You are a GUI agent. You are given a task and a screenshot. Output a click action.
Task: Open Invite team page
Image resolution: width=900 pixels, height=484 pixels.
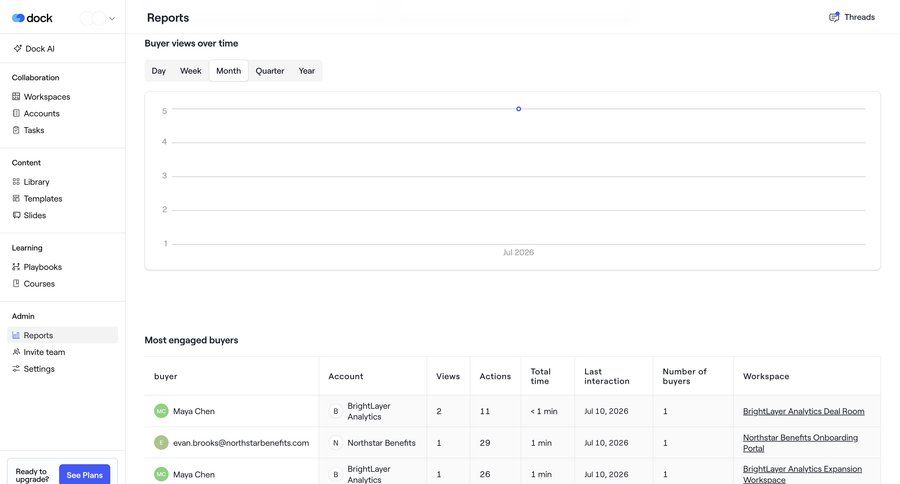pyautogui.click(x=63, y=351)
